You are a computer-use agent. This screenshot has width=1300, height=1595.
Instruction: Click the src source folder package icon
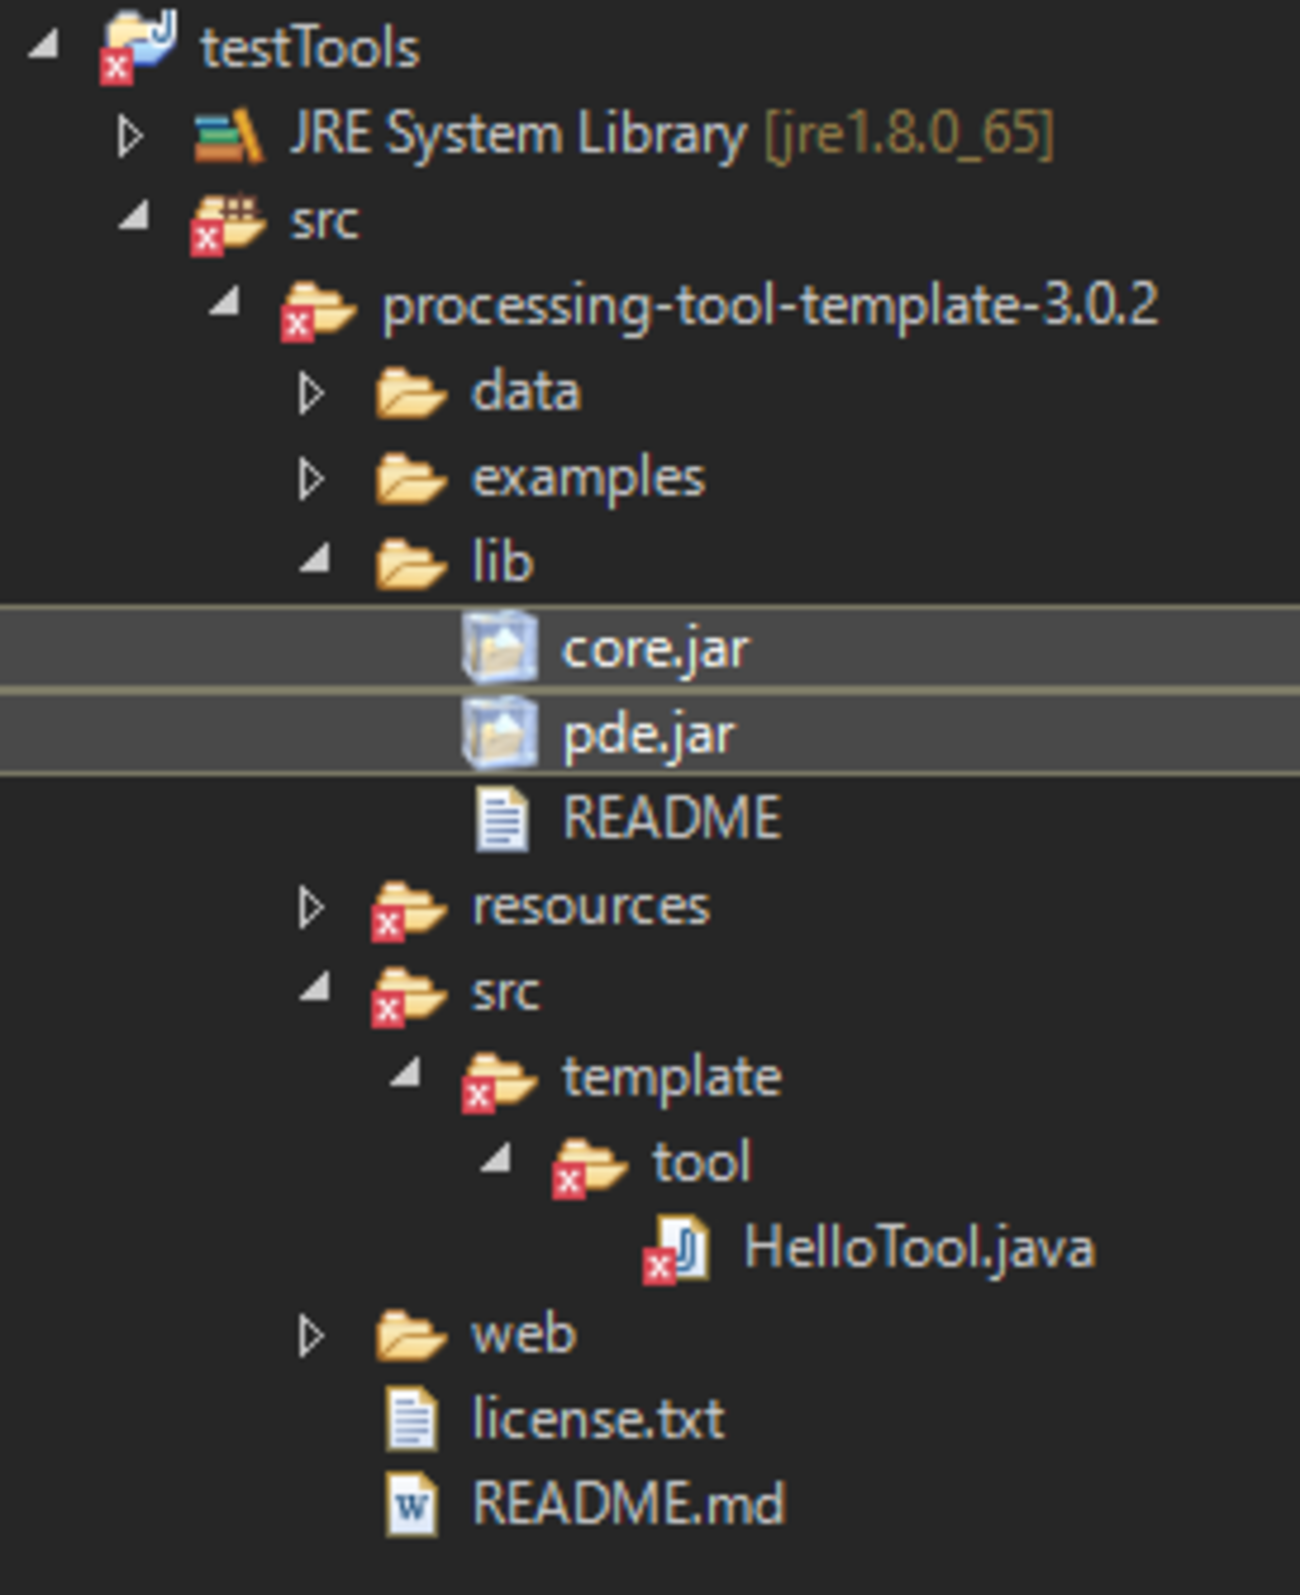click(x=228, y=222)
